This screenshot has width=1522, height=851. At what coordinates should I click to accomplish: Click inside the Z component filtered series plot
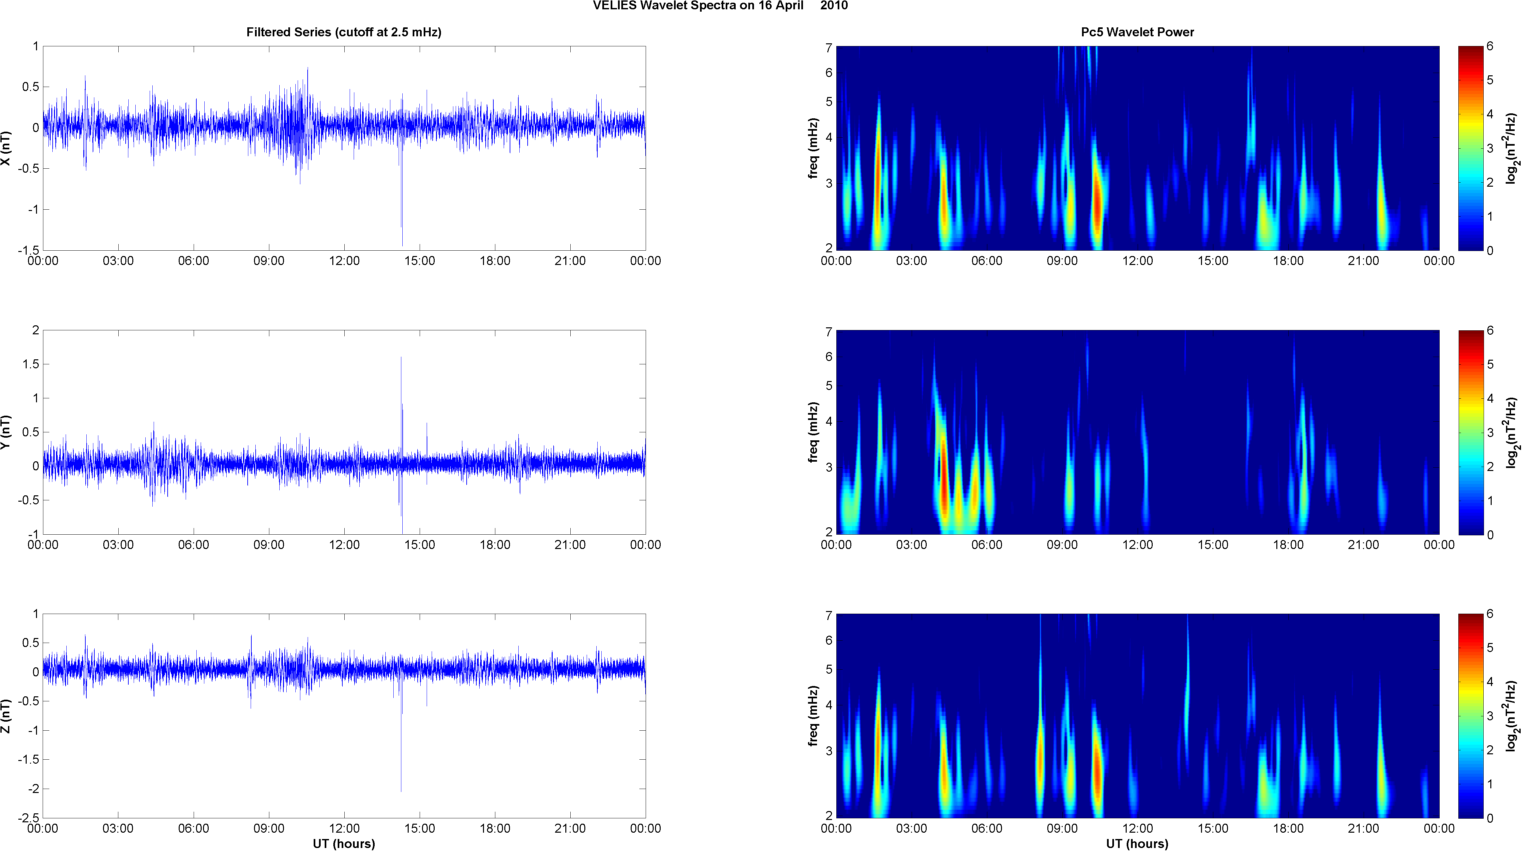344,716
